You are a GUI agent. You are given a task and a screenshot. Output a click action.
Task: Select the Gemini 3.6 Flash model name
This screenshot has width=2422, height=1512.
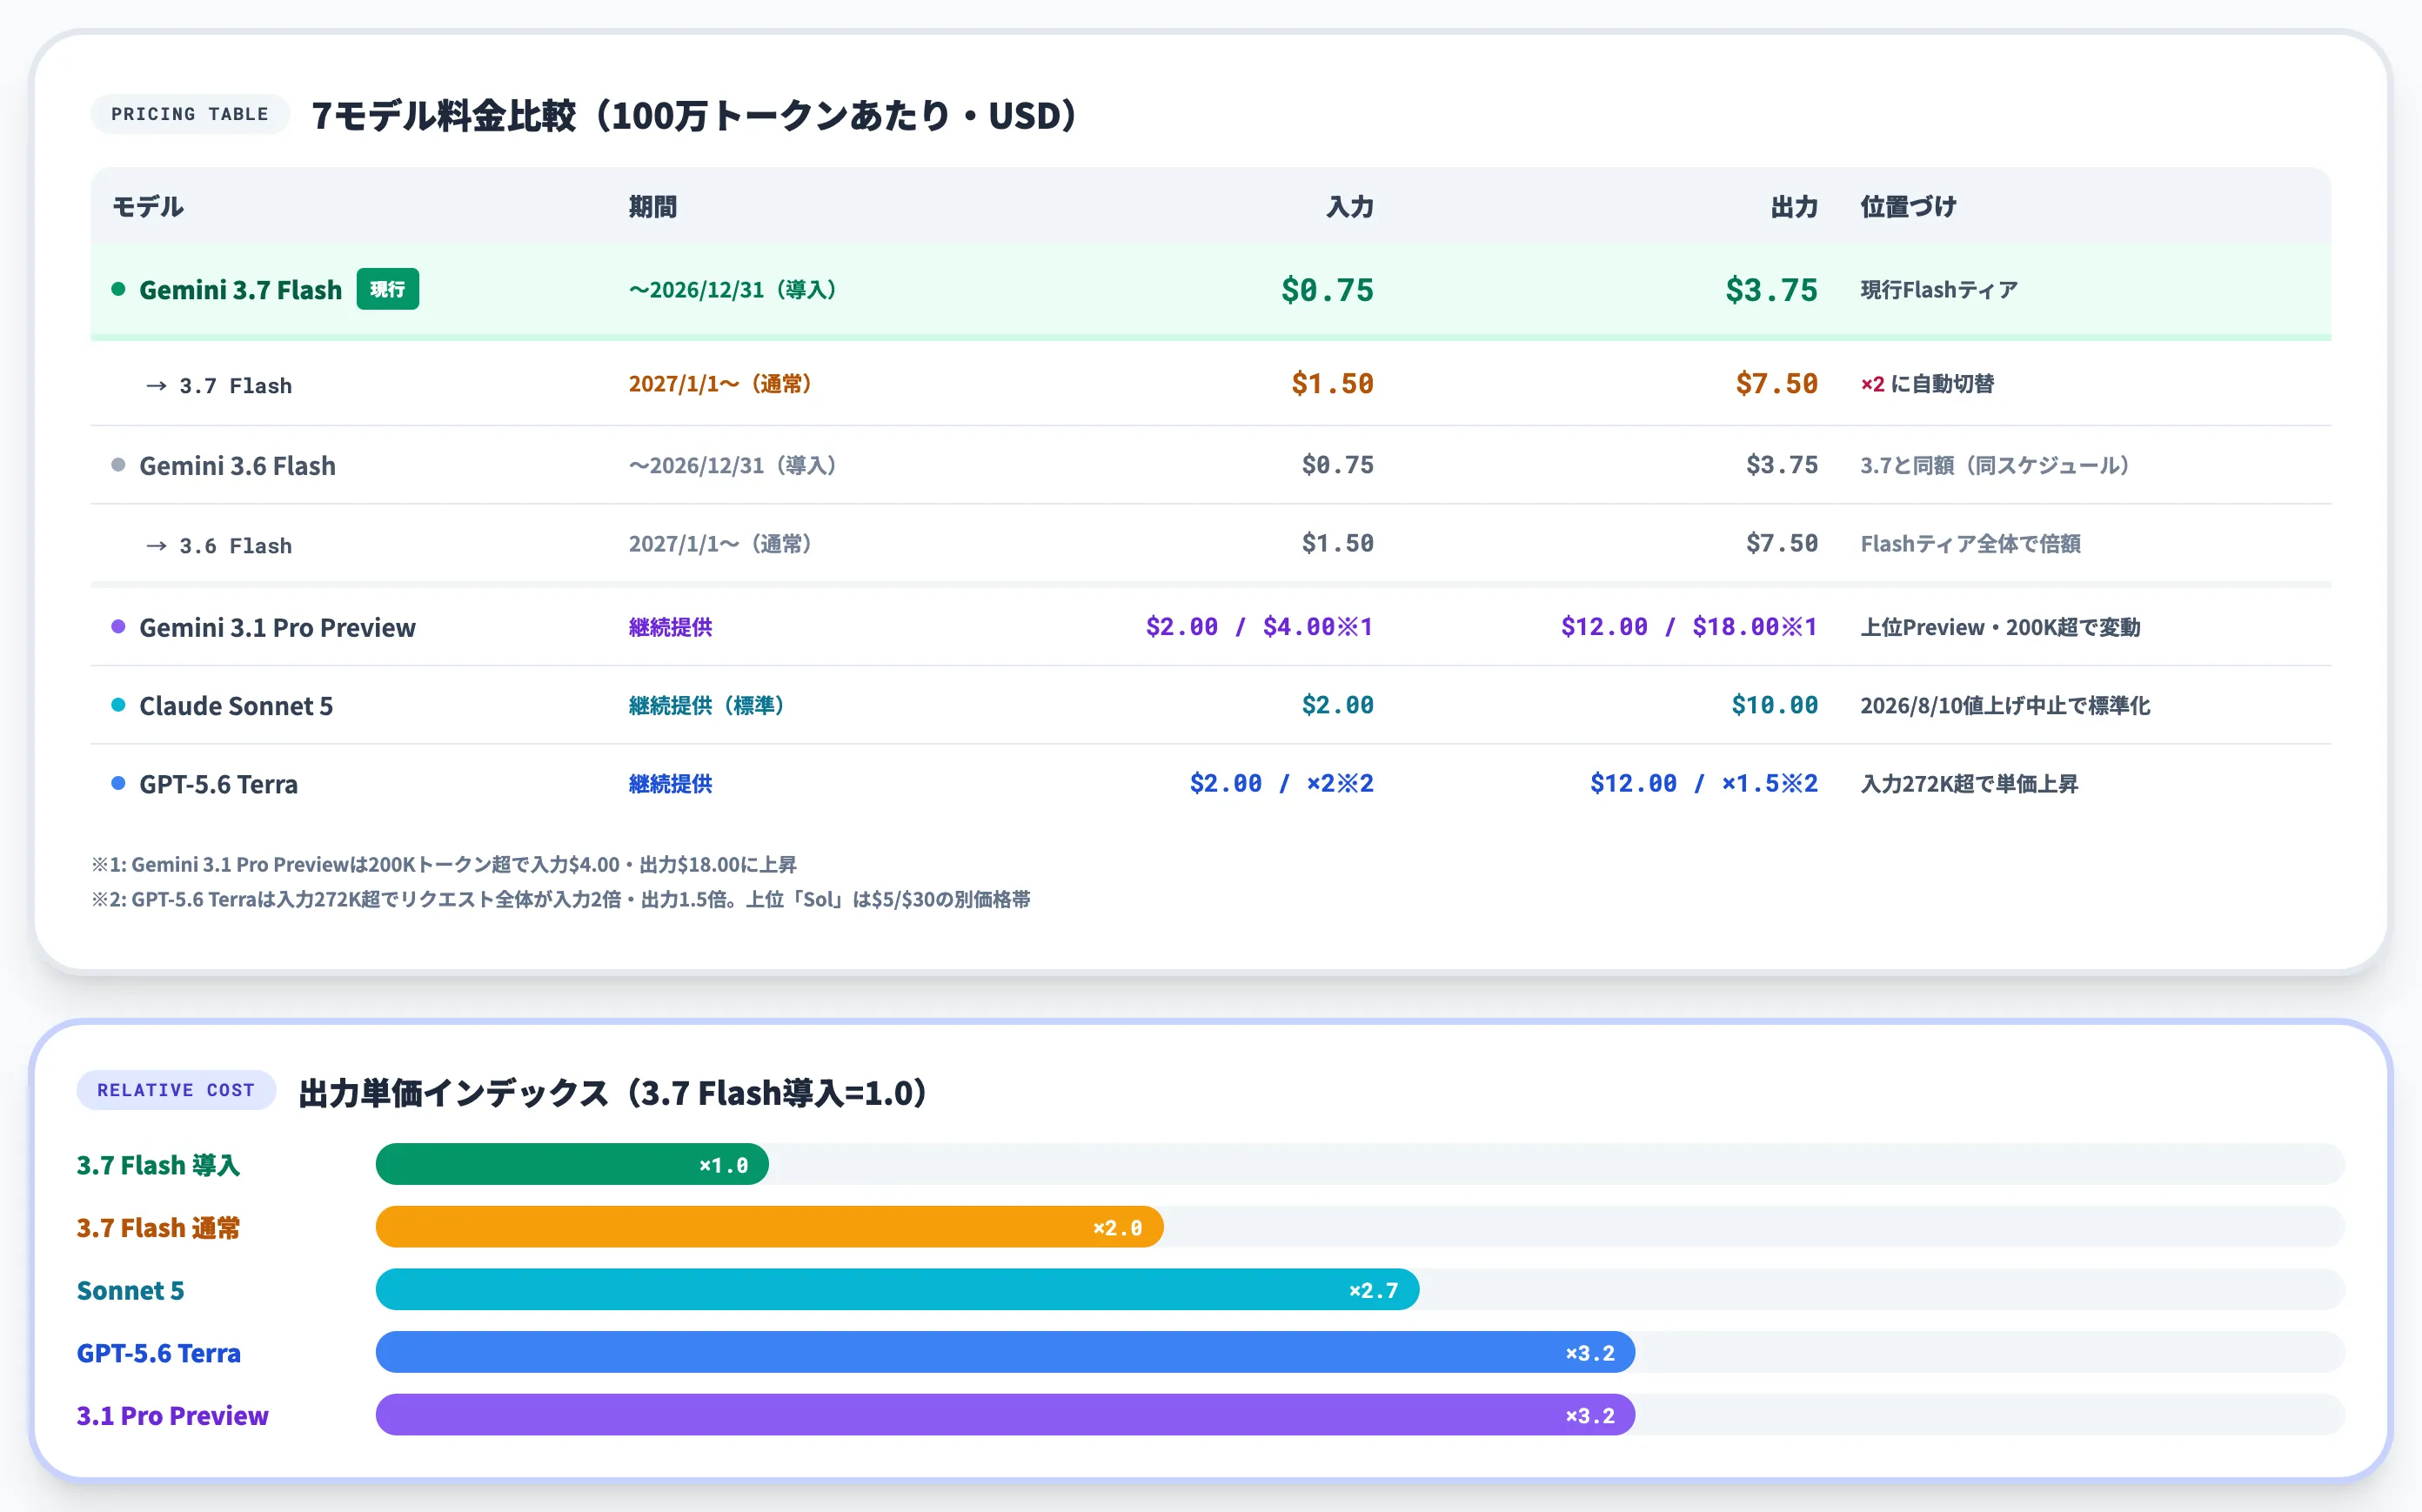[237, 466]
